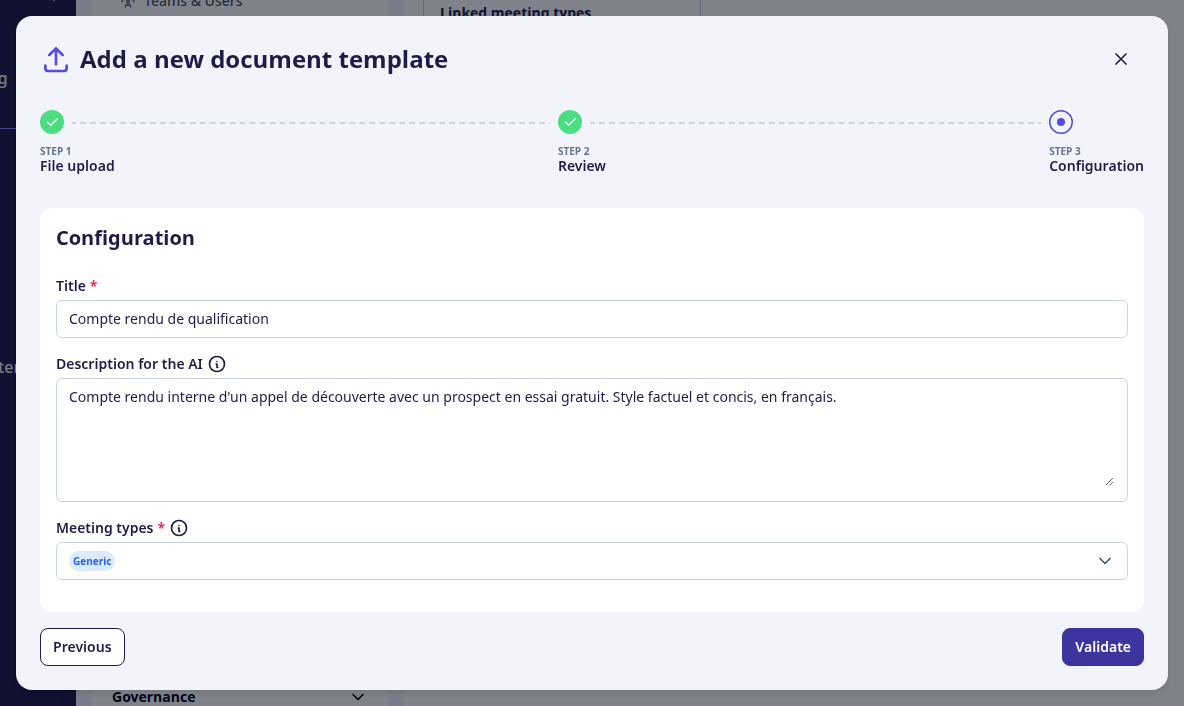The width and height of the screenshot is (1184, 706).
Task: Click the Title input field
Action: tap(591, 319)
